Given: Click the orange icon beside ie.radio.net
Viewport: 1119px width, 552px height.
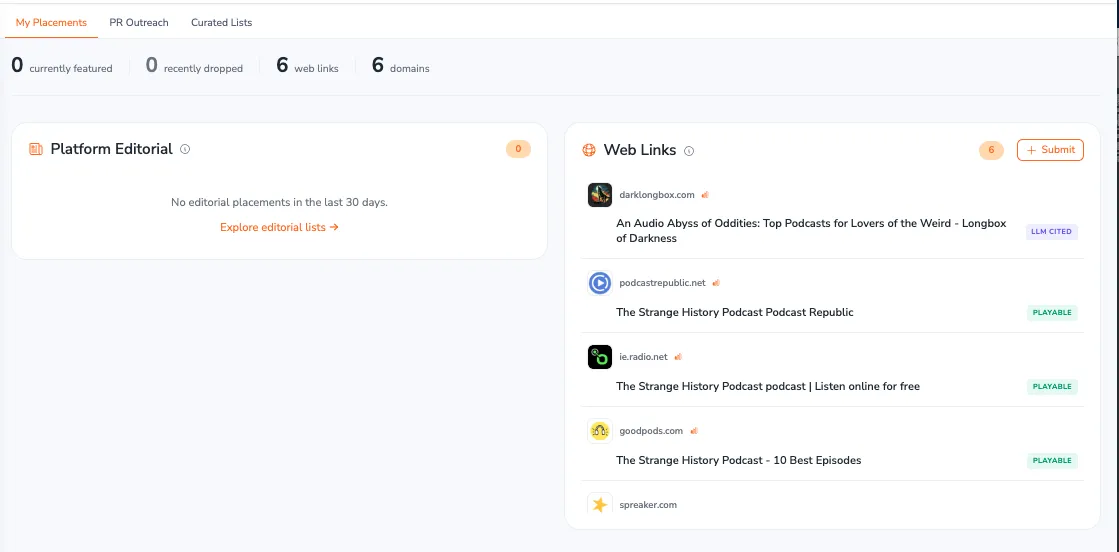Looking at the screenshot, I should 678,356.
